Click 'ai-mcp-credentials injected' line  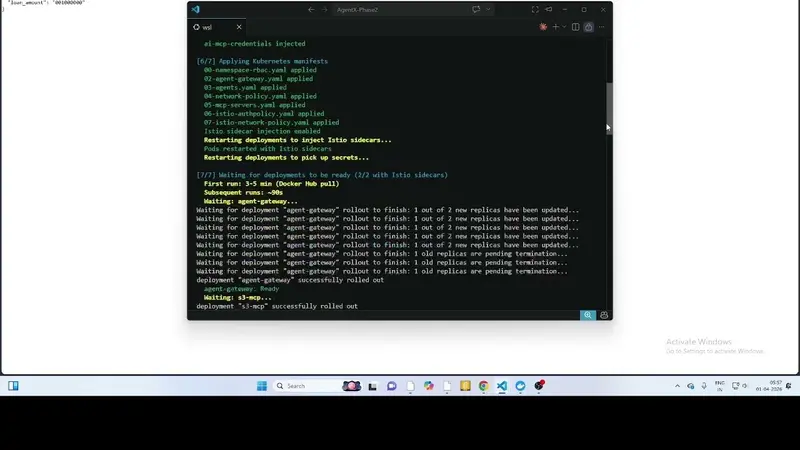point(255,44)
